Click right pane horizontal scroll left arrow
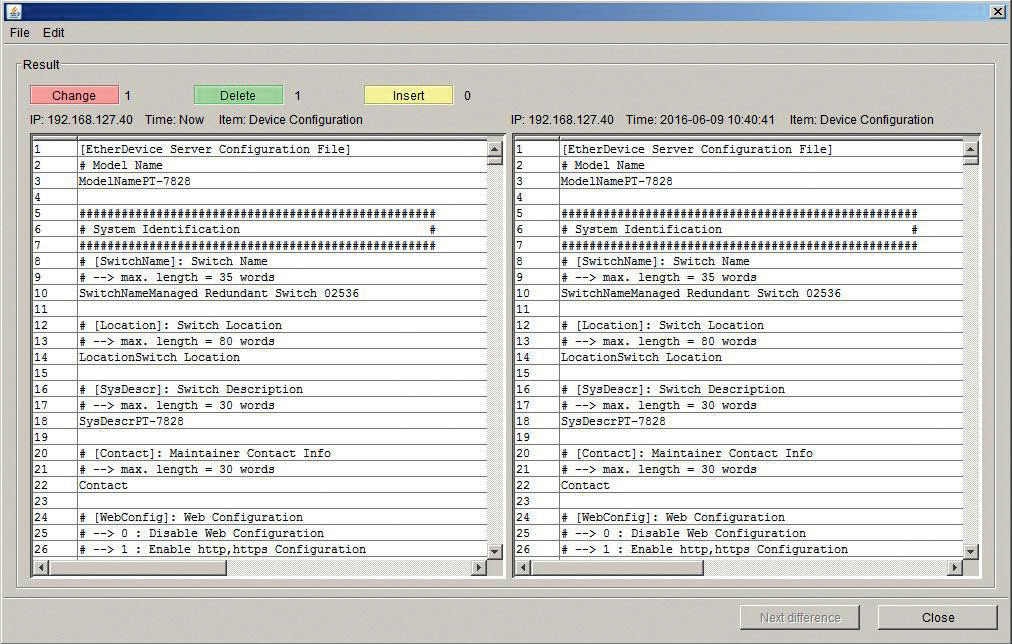Screen dimensions: 1012x644 522,568
